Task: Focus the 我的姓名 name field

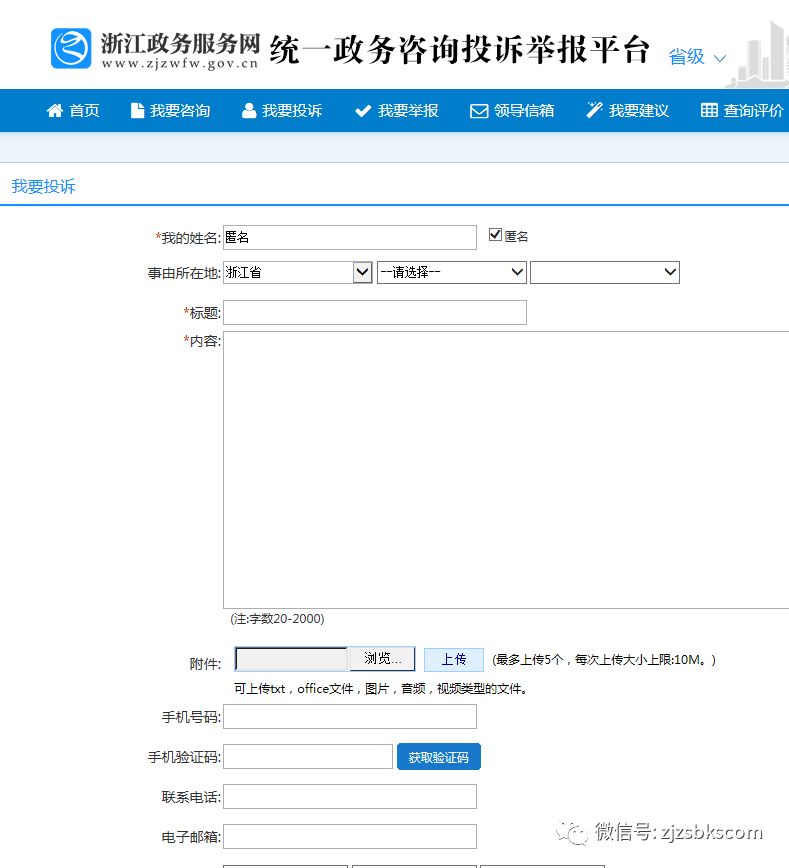Action: click(350, 237)
